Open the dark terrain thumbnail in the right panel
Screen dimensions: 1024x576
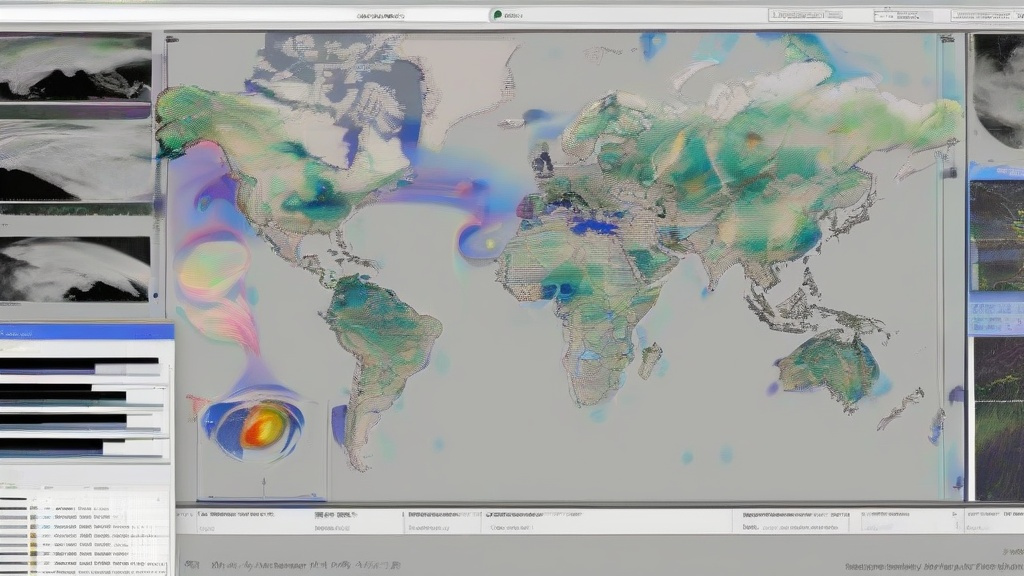(998, 418)
